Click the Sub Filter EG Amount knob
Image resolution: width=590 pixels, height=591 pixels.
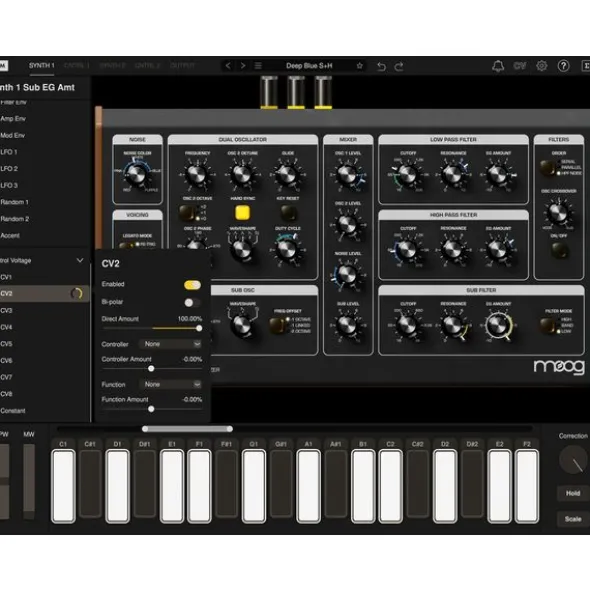[x=498, y=325]
